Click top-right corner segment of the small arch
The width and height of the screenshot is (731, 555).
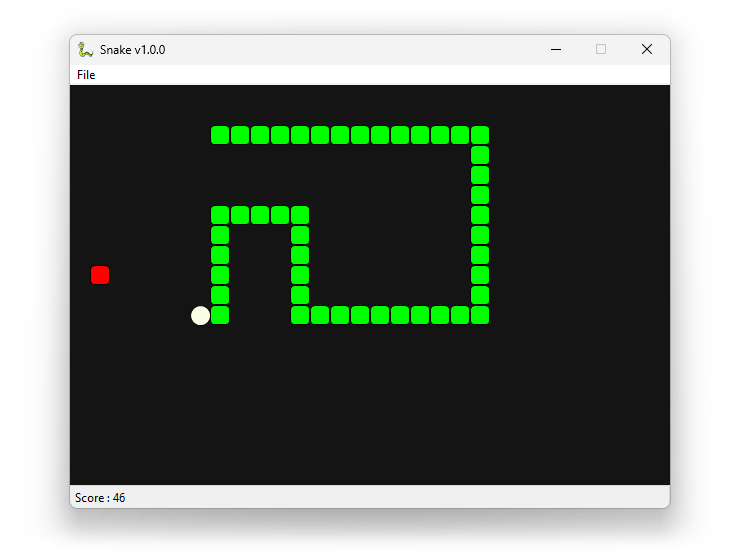300,215
